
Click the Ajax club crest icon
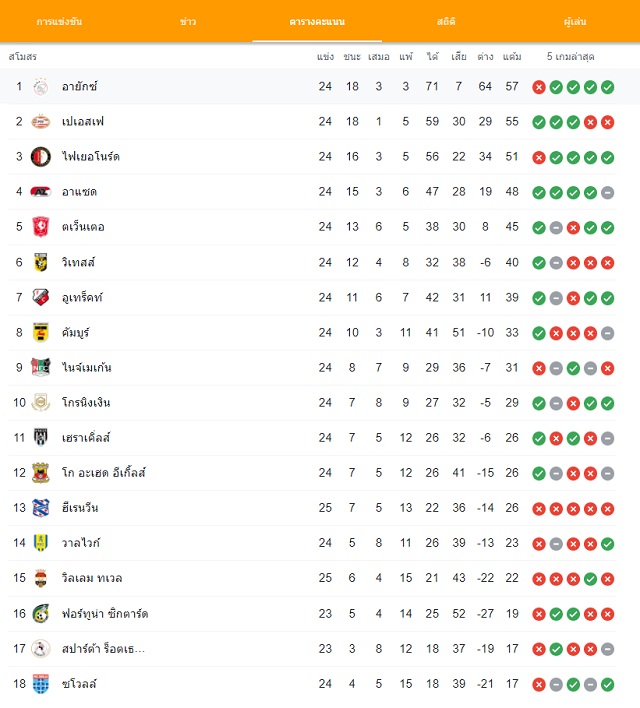point(41,86)
